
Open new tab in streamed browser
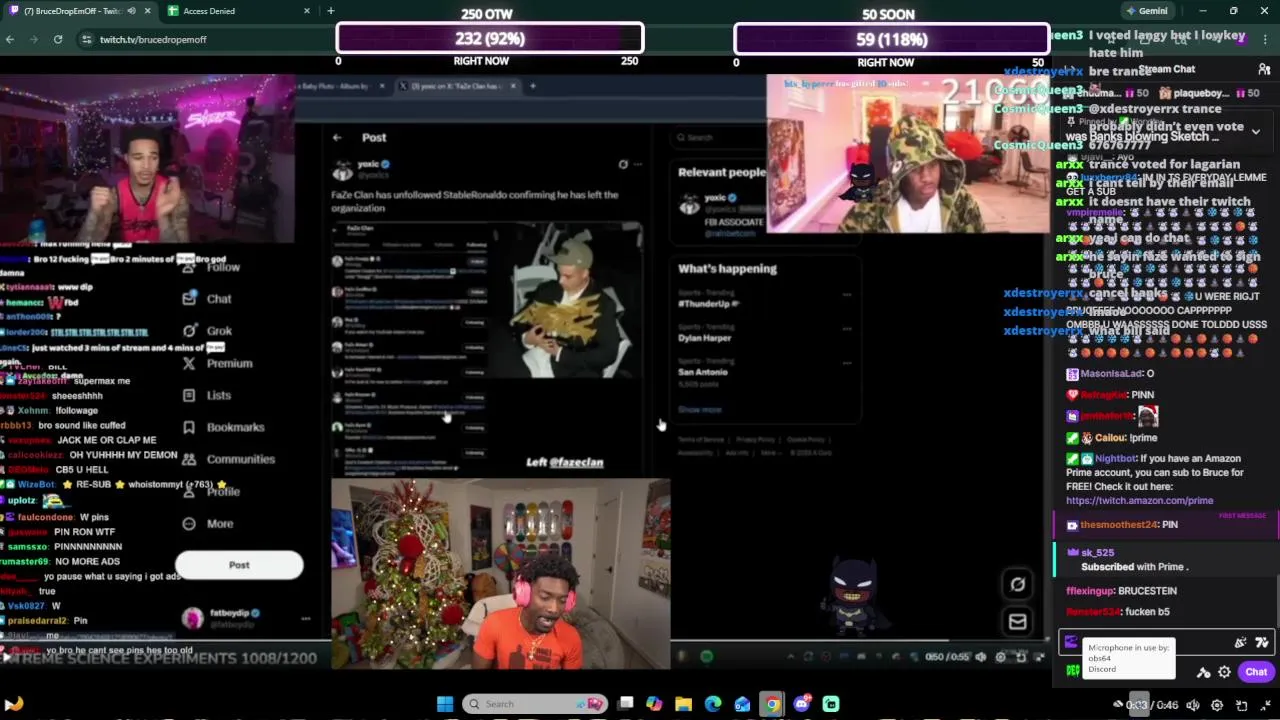click(532, 86)
